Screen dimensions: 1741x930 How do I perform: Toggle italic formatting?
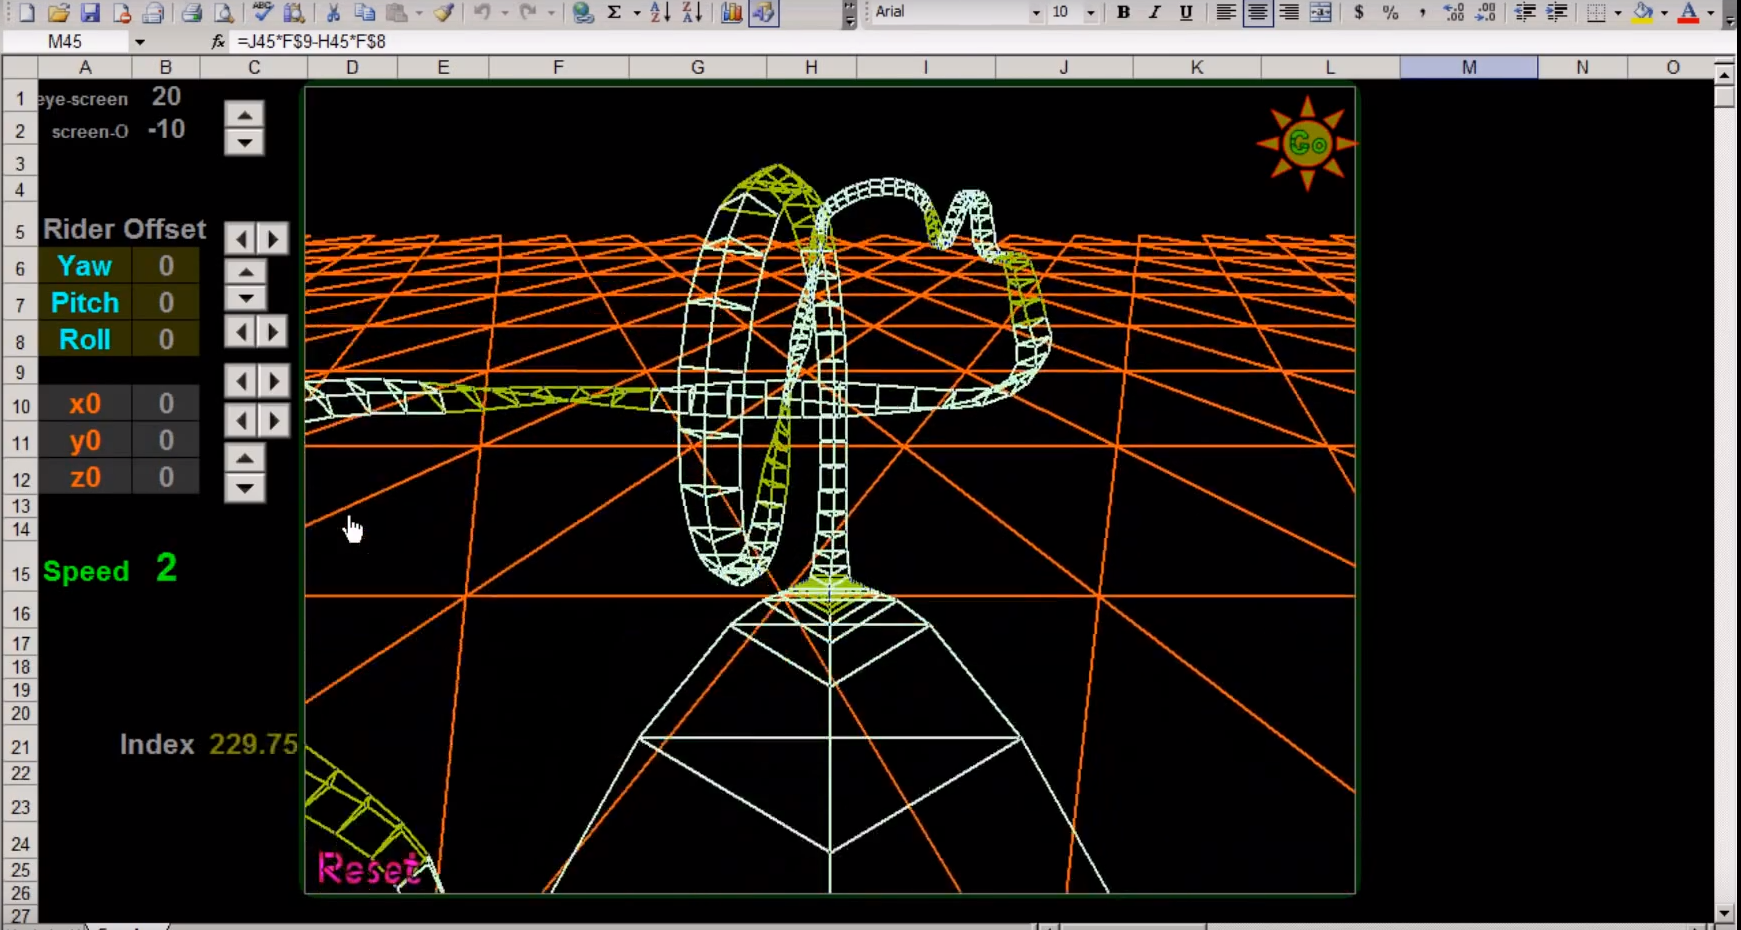[x=1155, y=13]
